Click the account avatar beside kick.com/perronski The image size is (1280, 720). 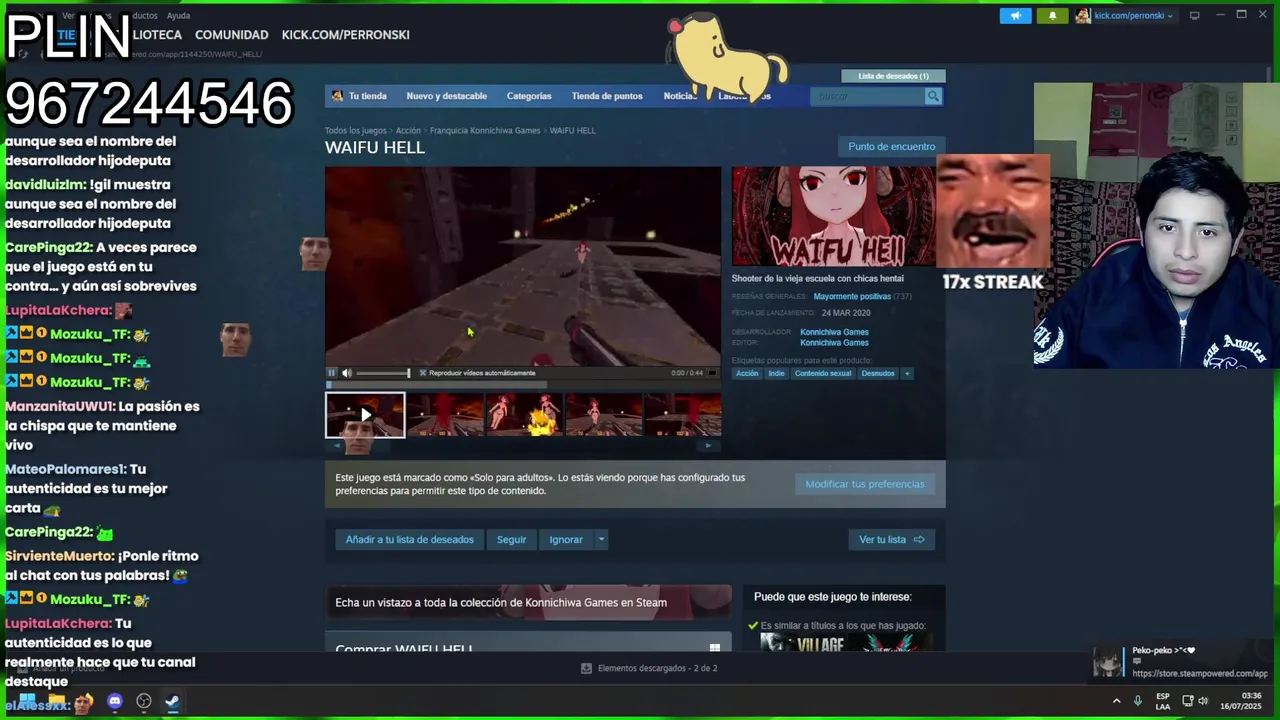pos(1083,16)
